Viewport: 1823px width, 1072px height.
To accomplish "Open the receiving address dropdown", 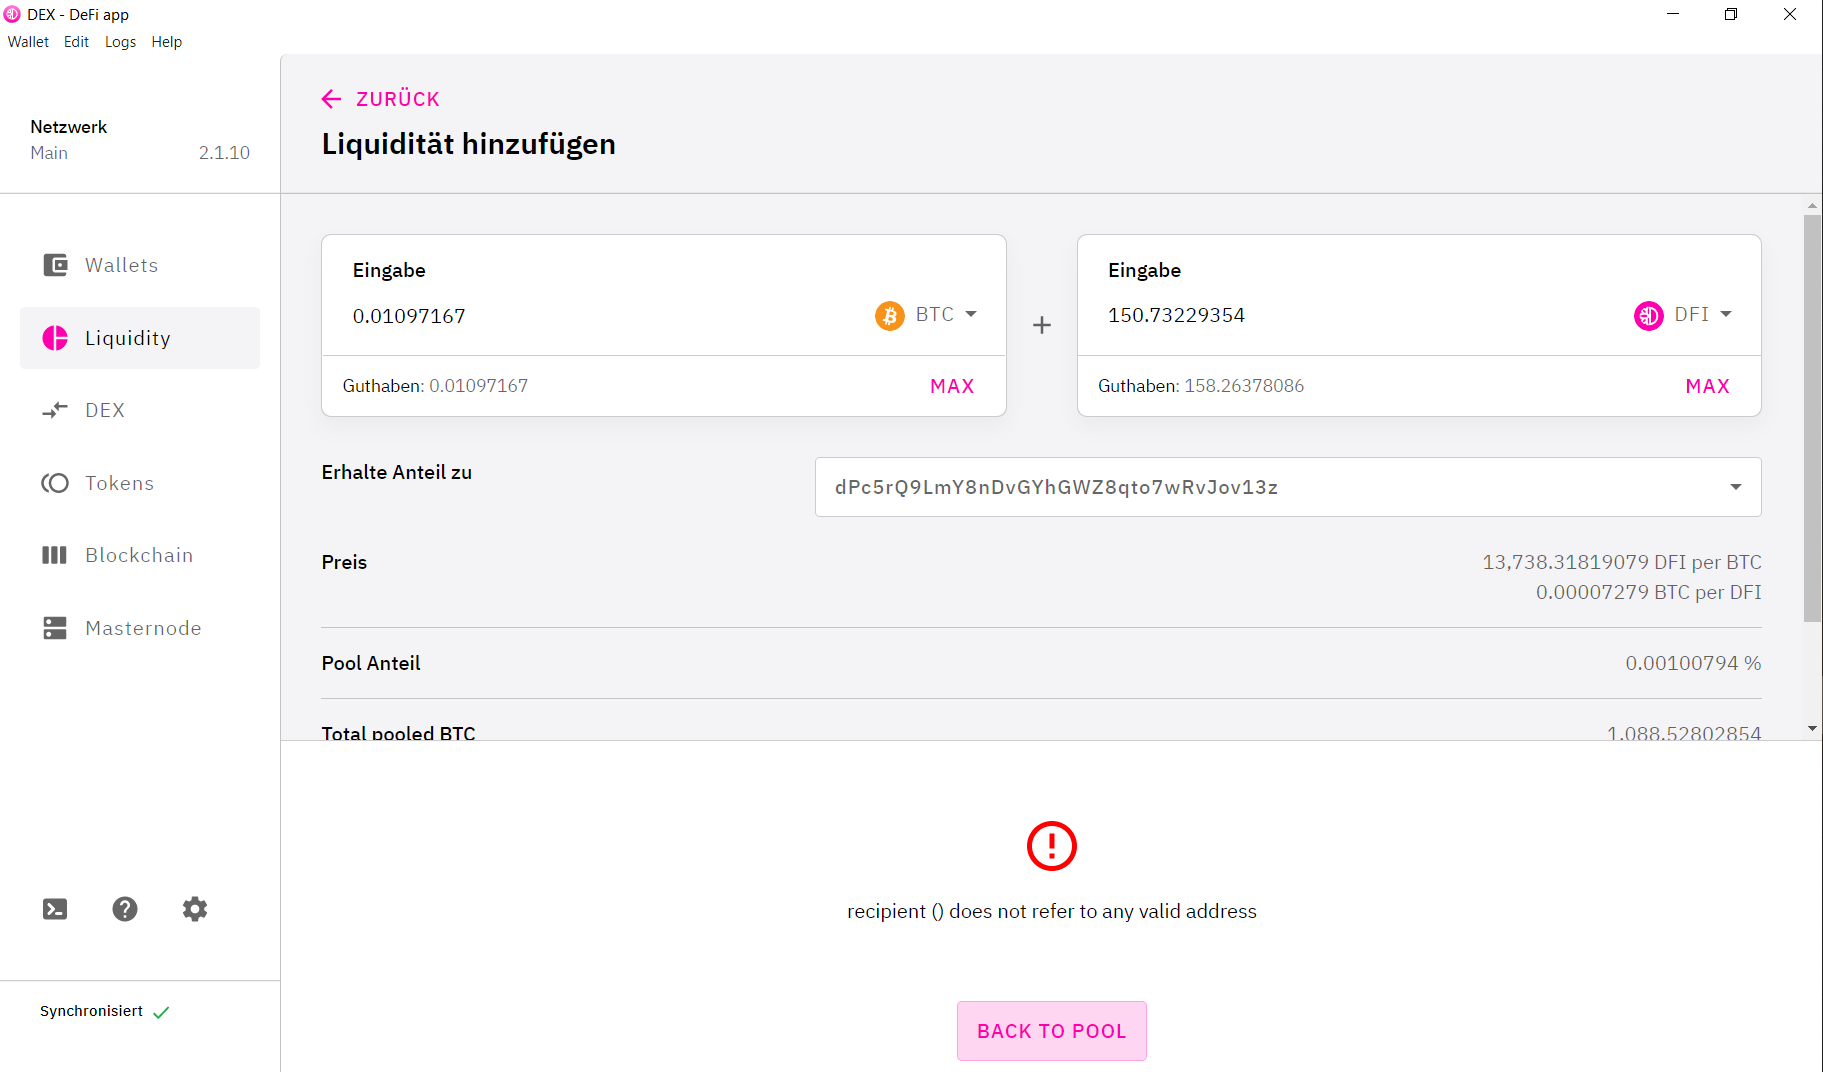I will tap(1288, 487).
